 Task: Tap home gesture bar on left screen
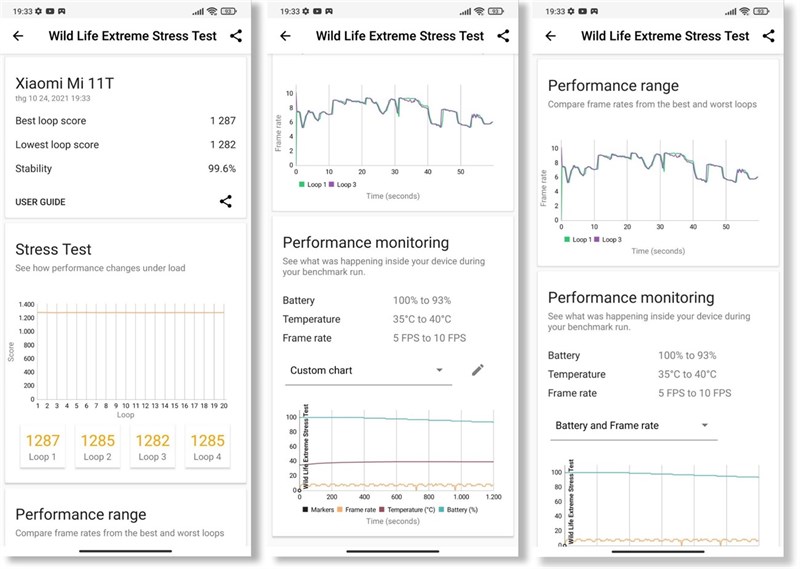point(126,551)
